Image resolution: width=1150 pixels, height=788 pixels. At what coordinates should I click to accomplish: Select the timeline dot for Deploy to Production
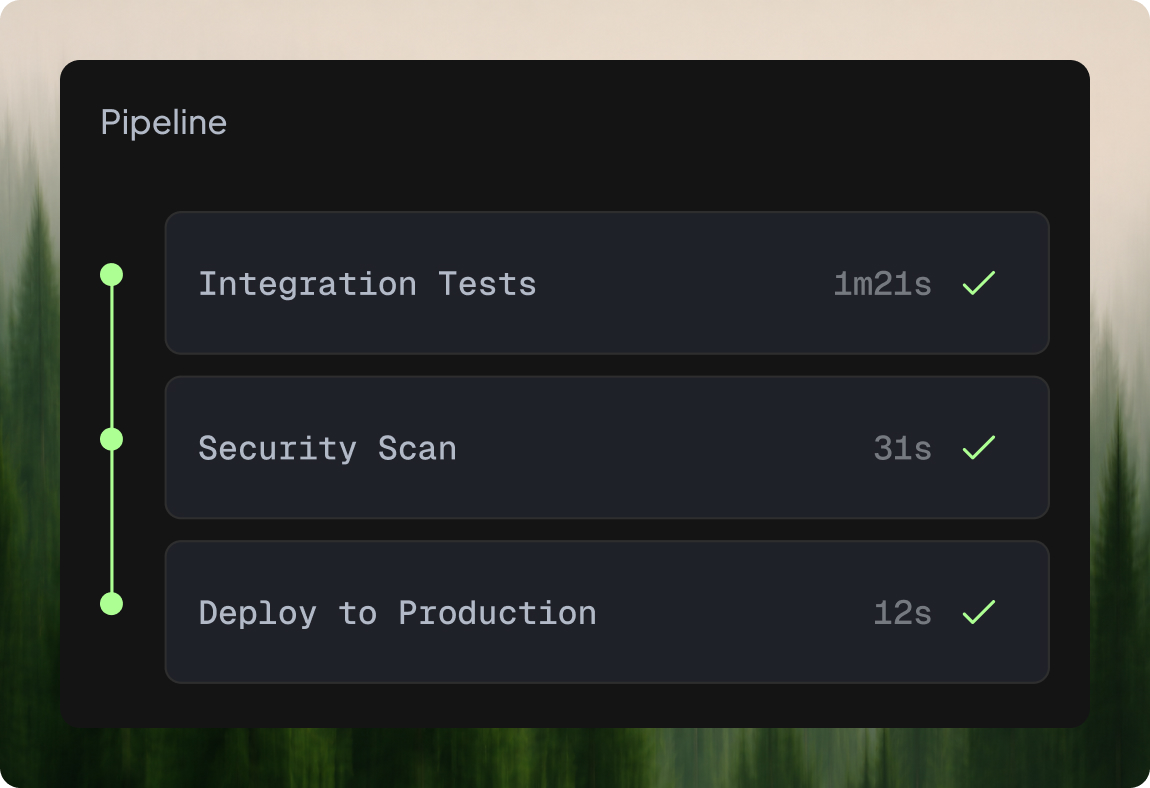pos(111,604)
